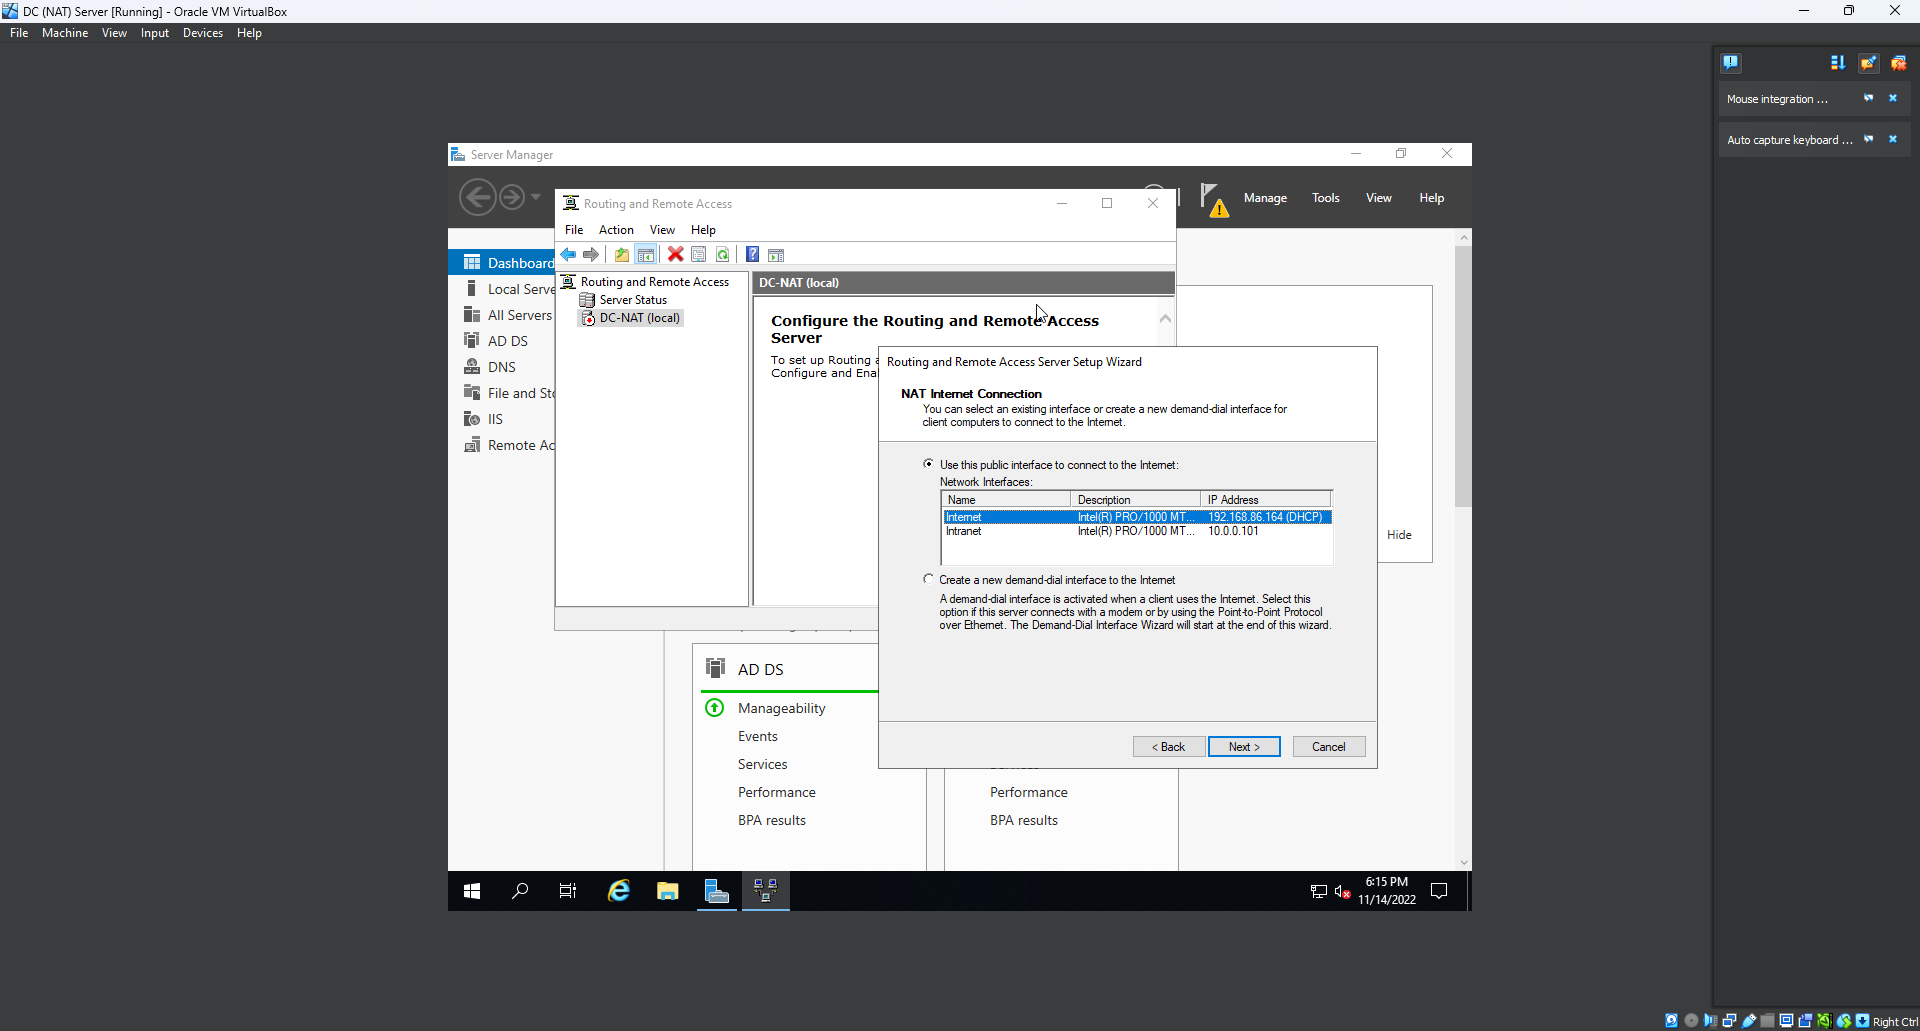Image resolution: width=1920 pixels, height=1031 pixels.
Task: Open Server Manager Manage menu
Action: pyautogui.click(x=1265, y=198)
